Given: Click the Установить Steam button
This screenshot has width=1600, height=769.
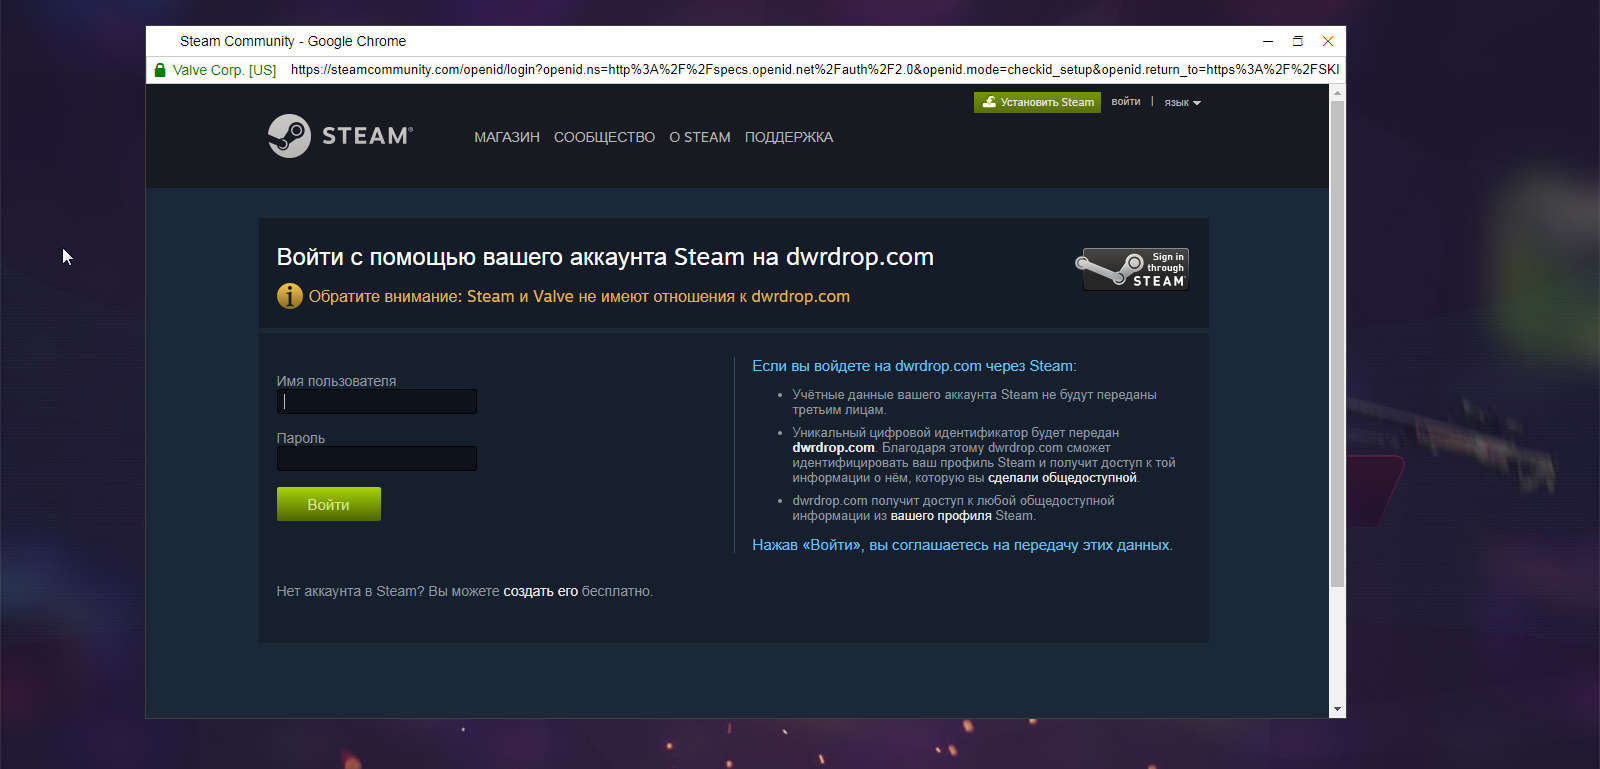Looking at the screenshot, I should coord(1037,102).
